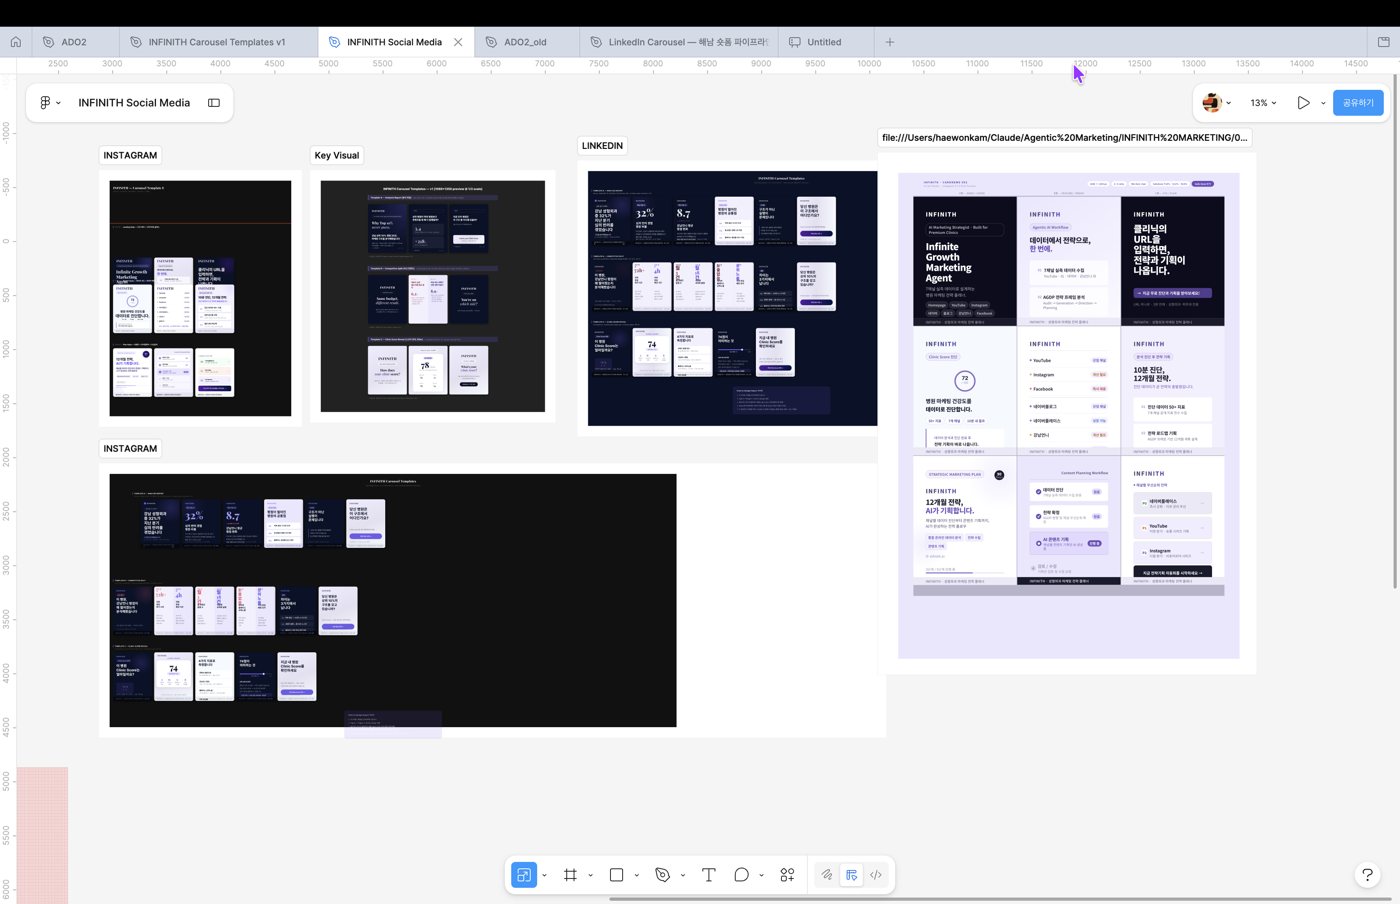Switch to the ADO2_old tab

click(525, 42)
